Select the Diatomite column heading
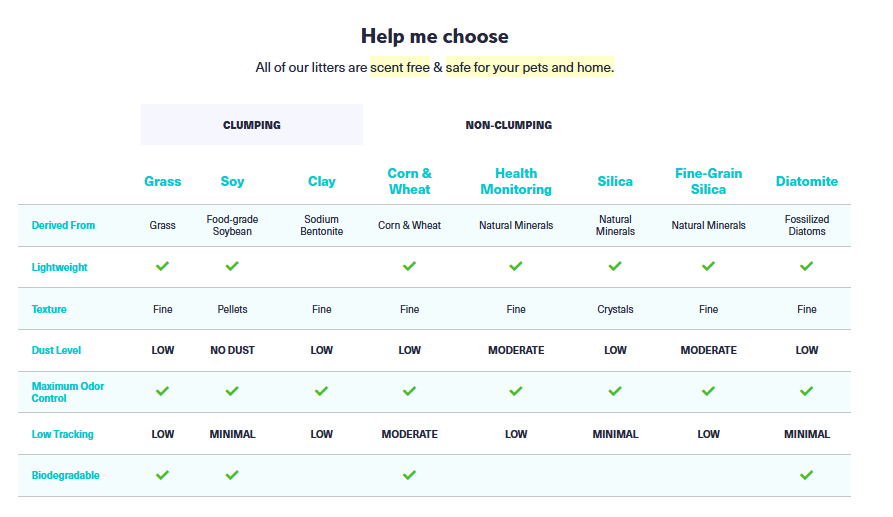 (x=806, y=181)
